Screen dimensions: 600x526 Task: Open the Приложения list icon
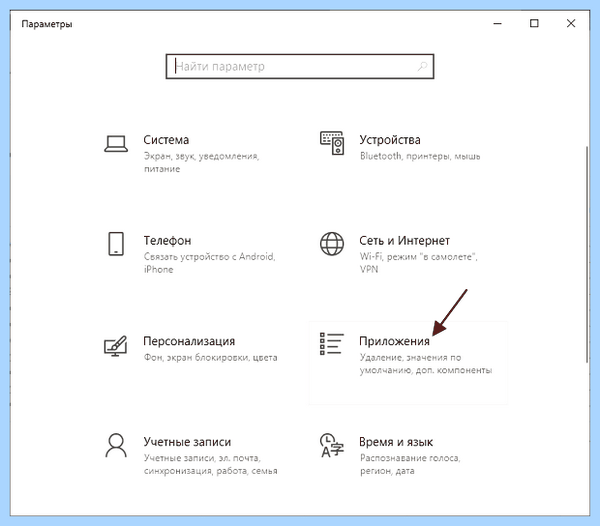click(x=332, y=344)
